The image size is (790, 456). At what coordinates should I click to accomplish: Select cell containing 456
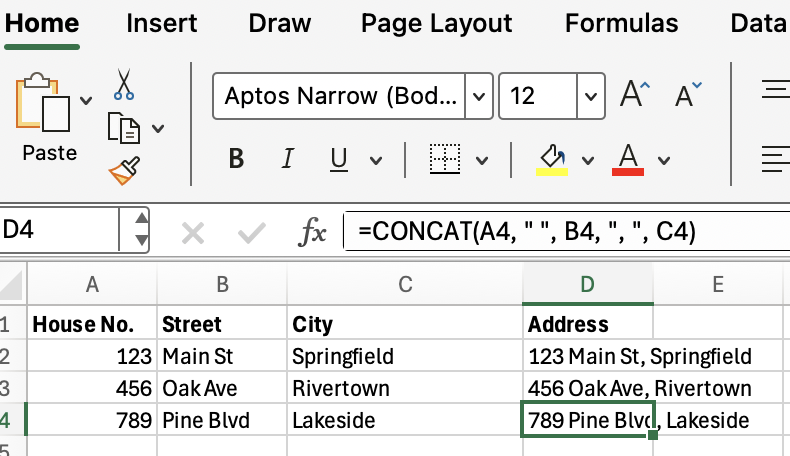(x=92, y=388)
